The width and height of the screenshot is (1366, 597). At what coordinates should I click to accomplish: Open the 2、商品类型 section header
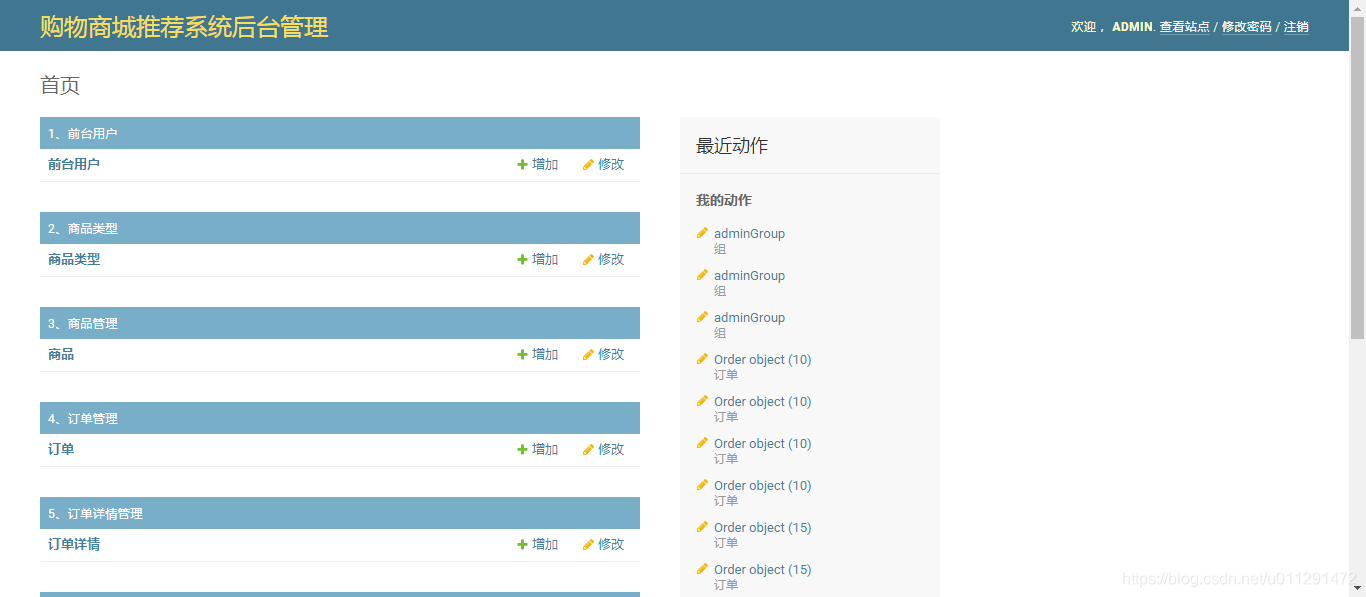340,228
